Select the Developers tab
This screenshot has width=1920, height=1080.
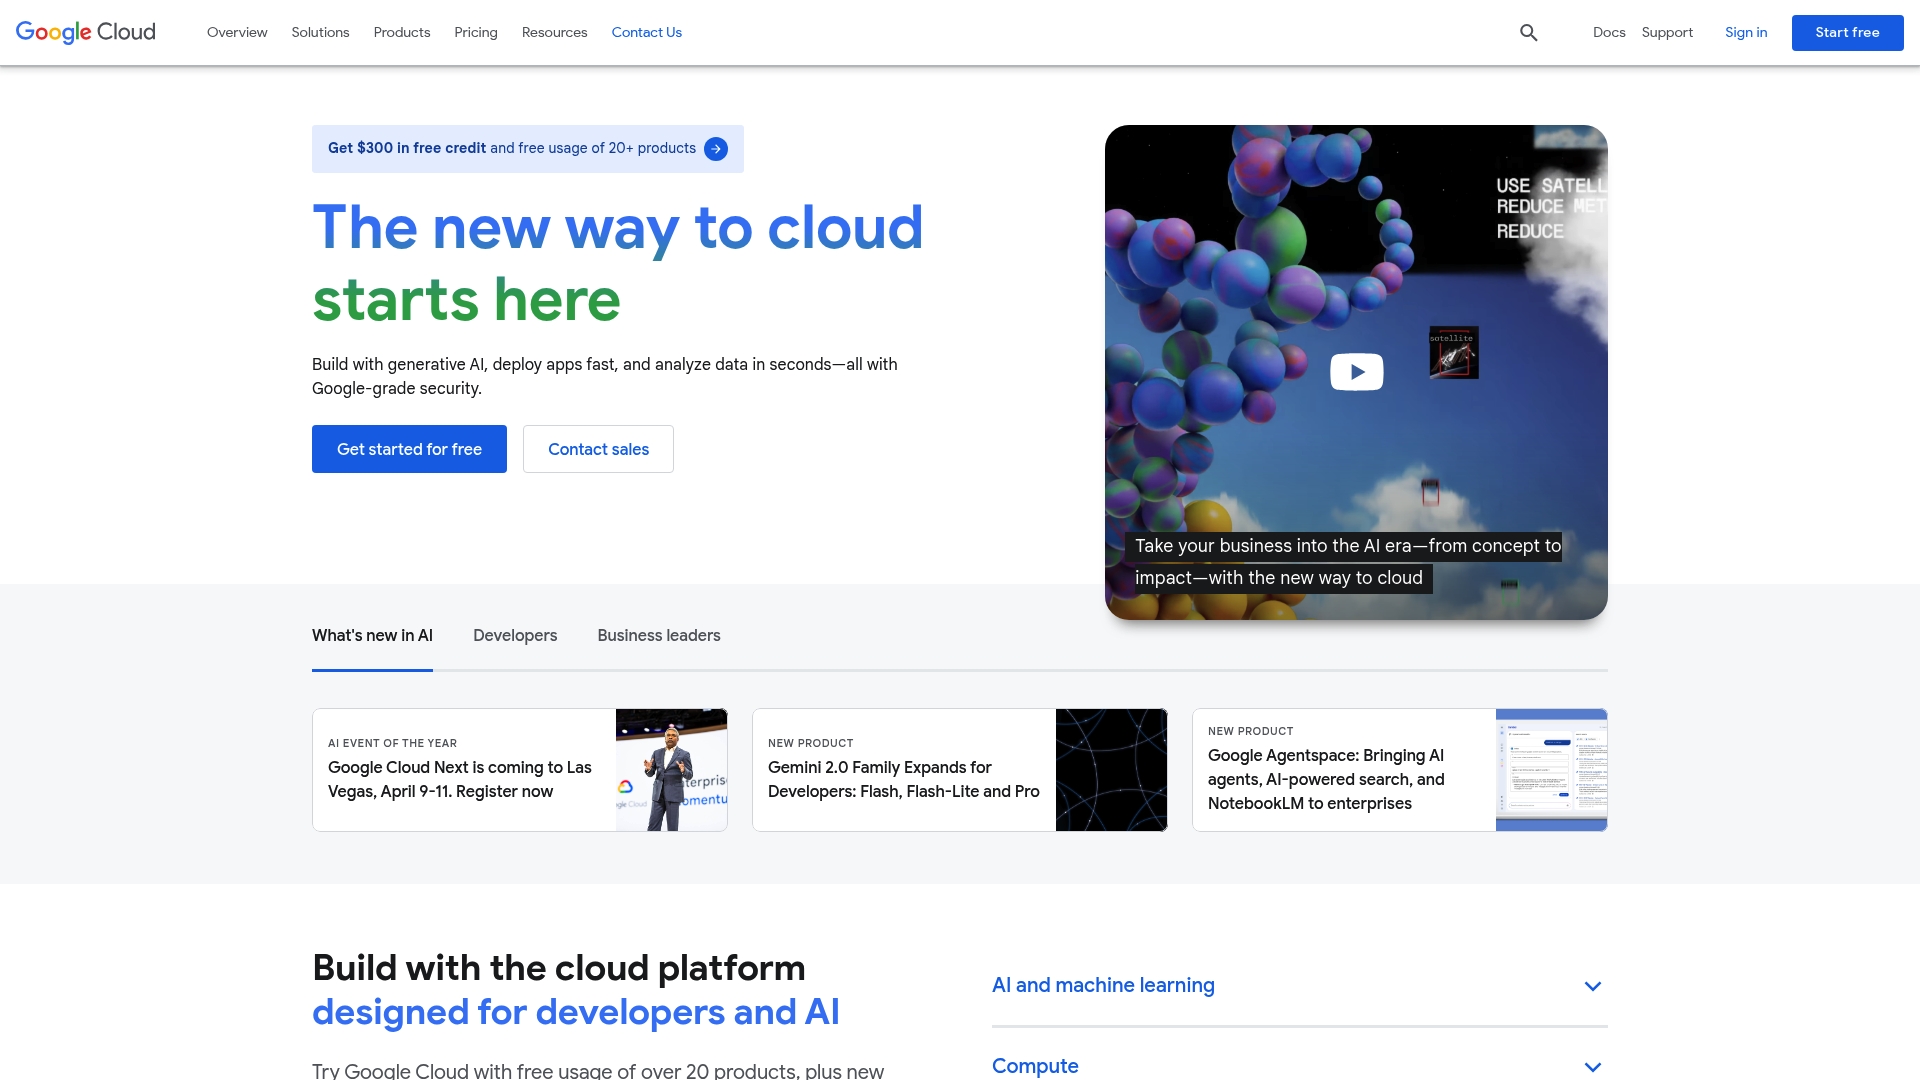tap(514, 636)
